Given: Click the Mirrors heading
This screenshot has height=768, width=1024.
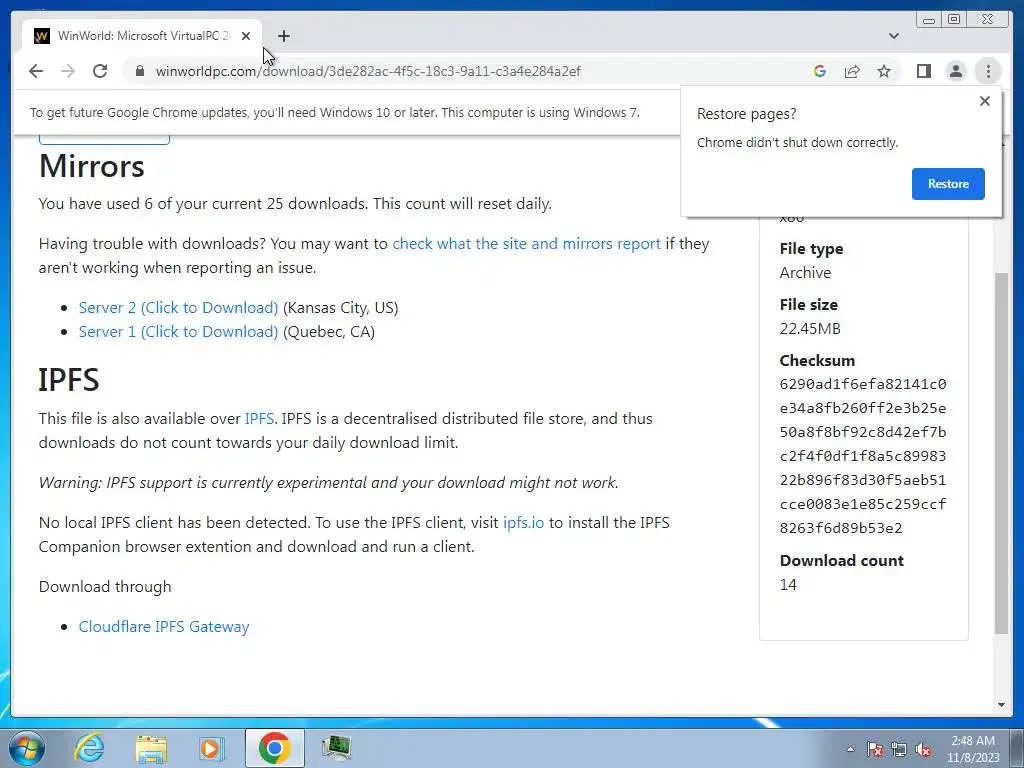Looking at the screenshot, I should tap(91, 166).
